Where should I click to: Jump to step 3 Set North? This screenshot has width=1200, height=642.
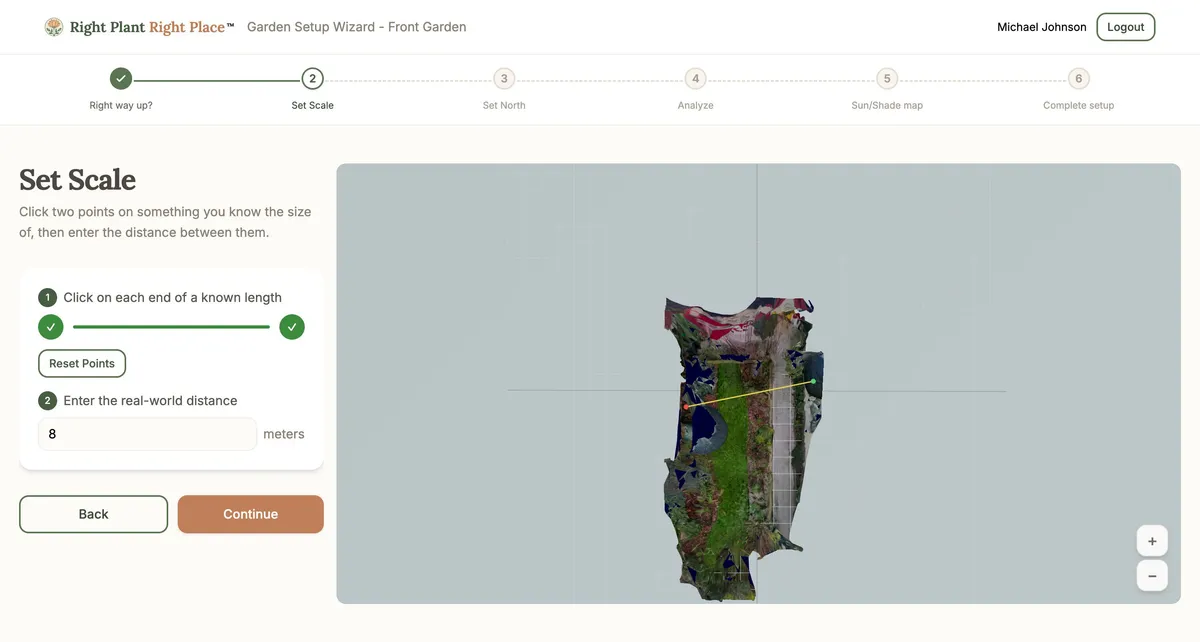pos(504,79)
